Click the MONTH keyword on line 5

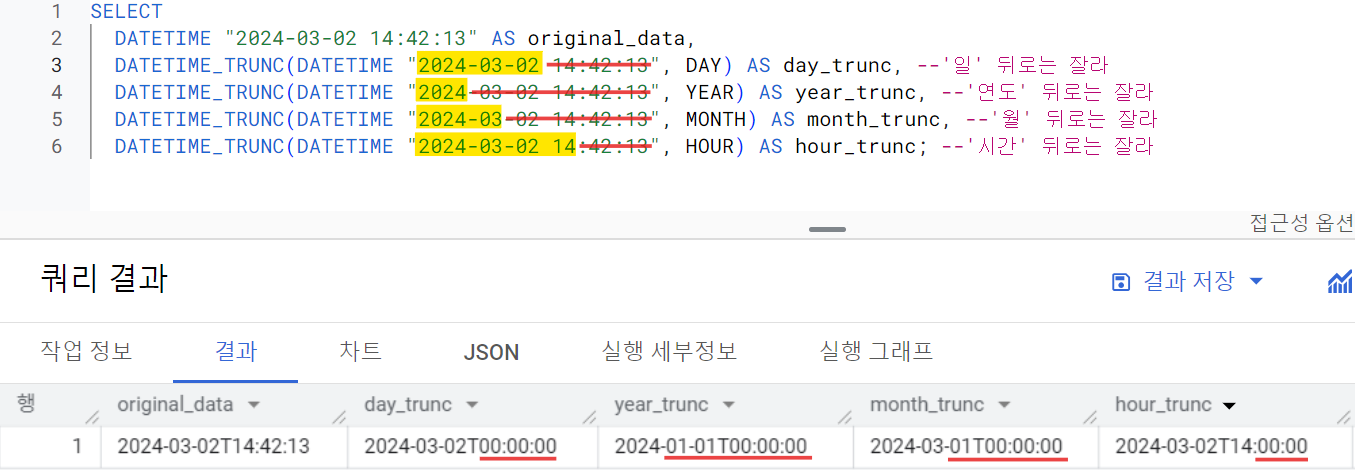(715, 120)
